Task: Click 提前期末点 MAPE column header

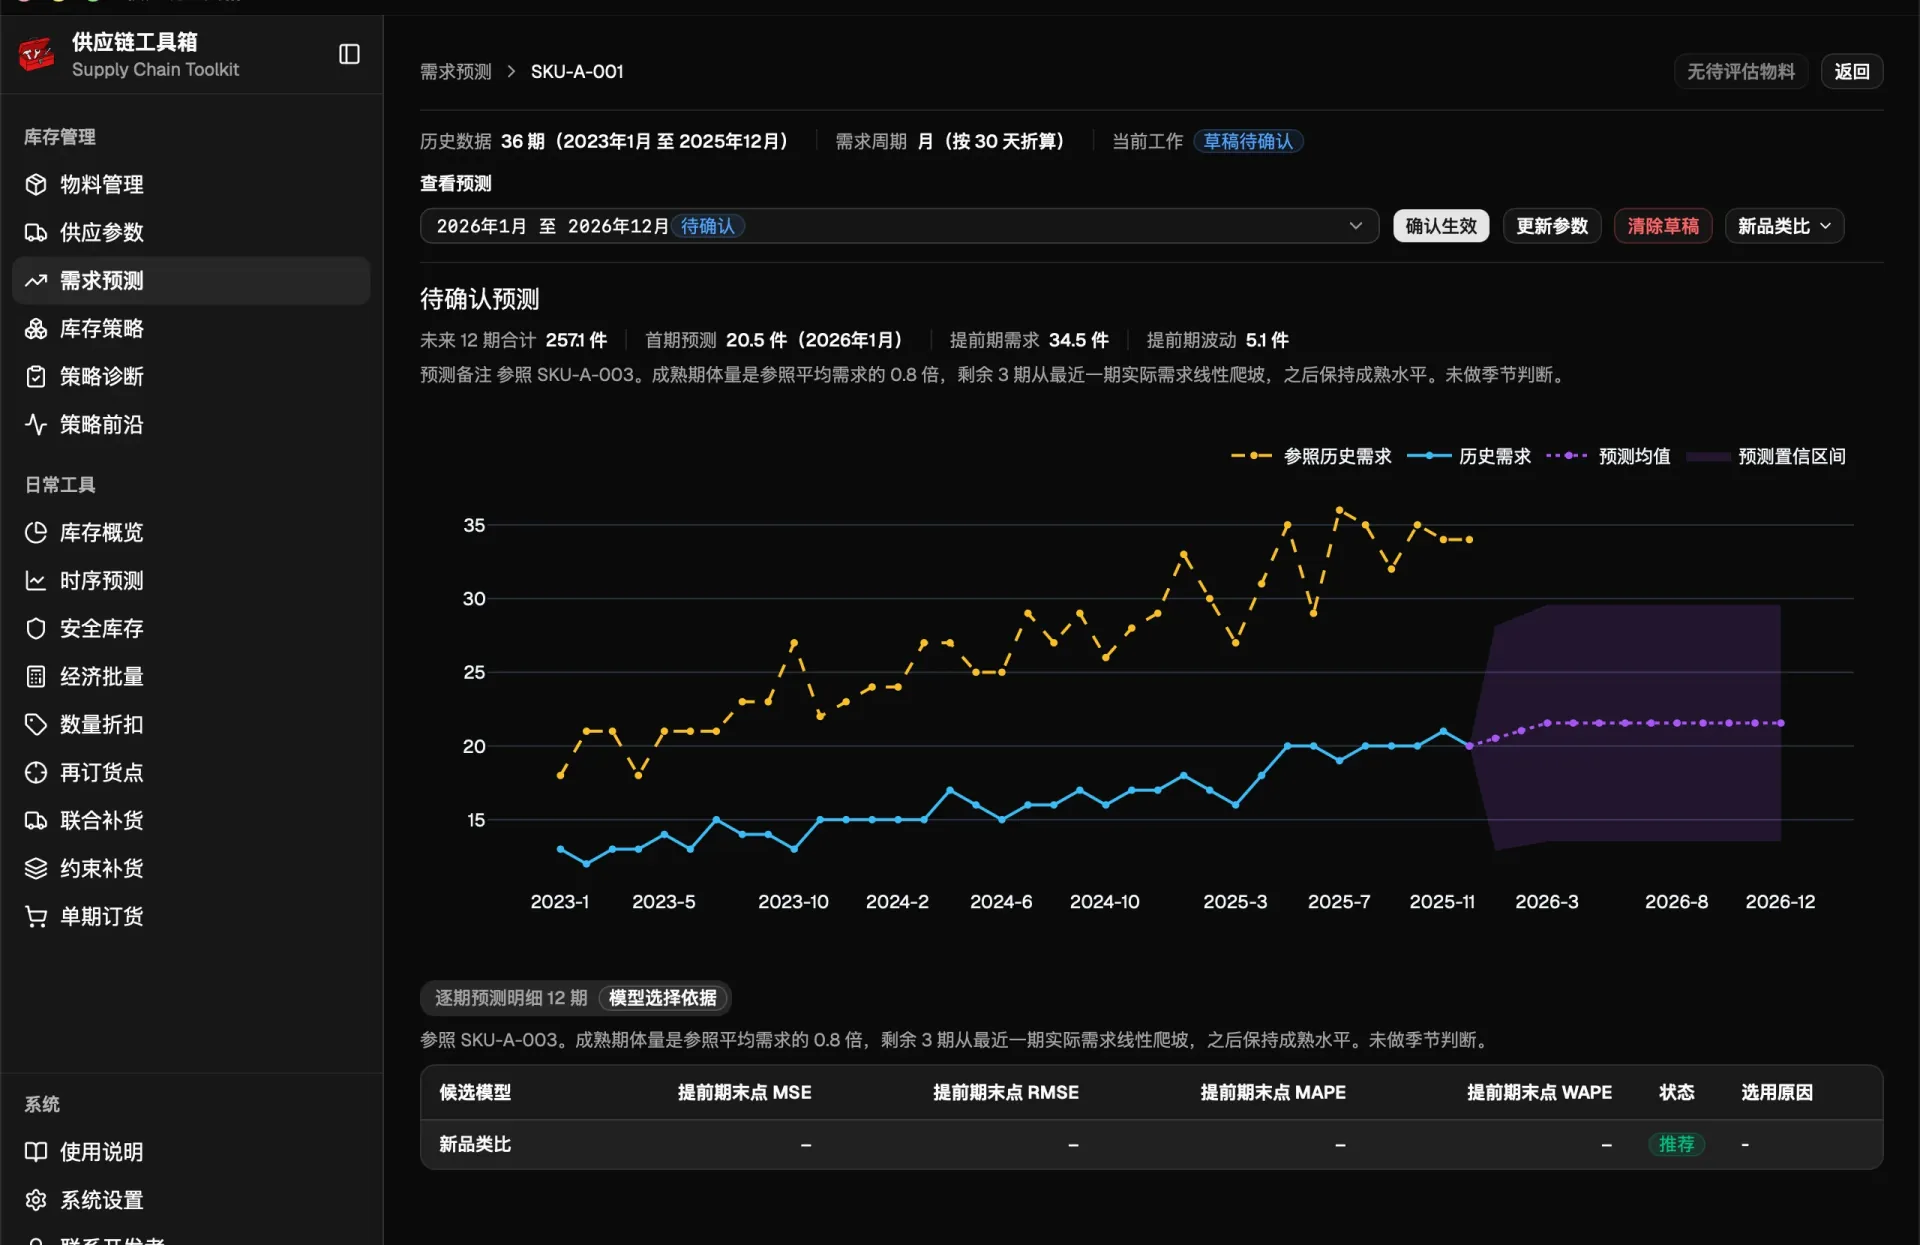Action: tap(1272, 1092)
